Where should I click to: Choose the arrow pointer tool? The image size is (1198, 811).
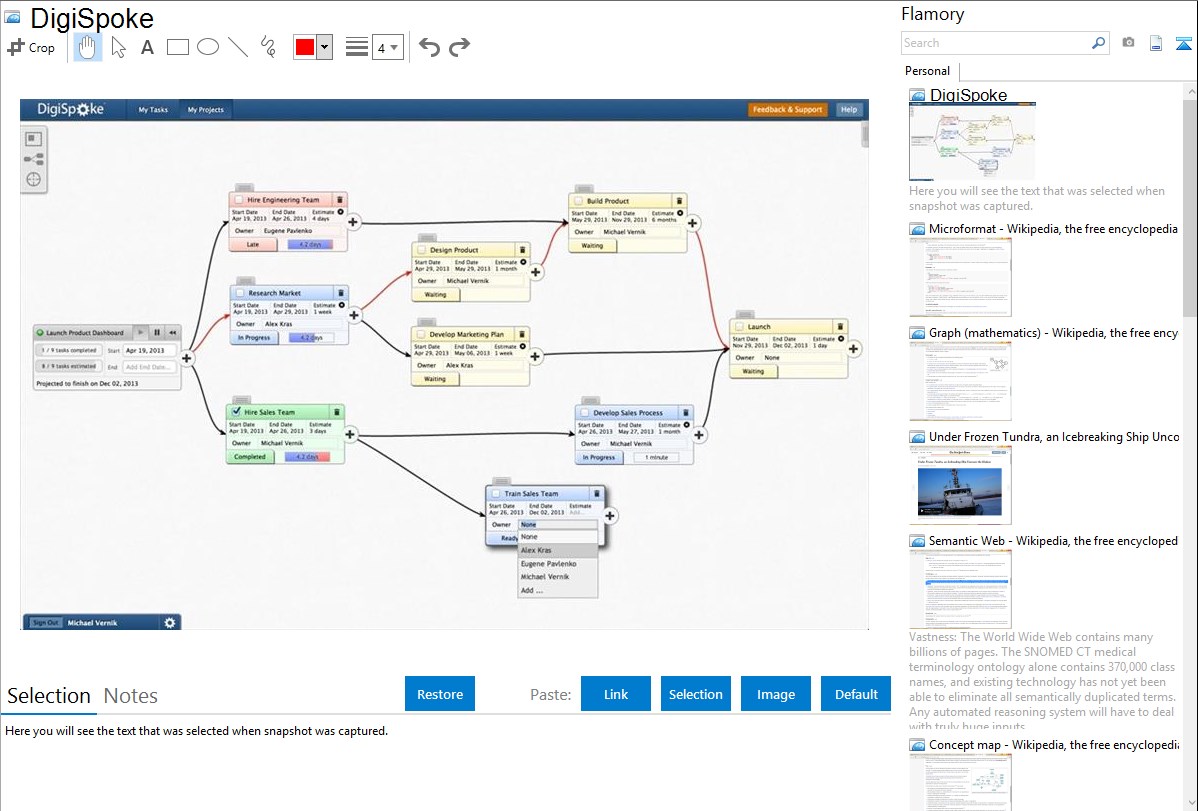click(118, 47)
